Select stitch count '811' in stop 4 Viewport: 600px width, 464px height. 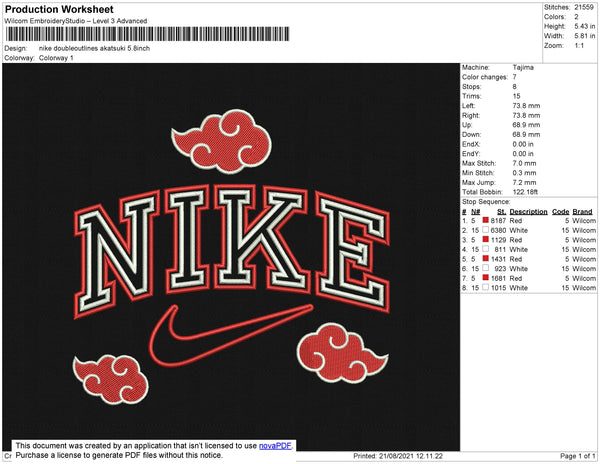[500, 249]
